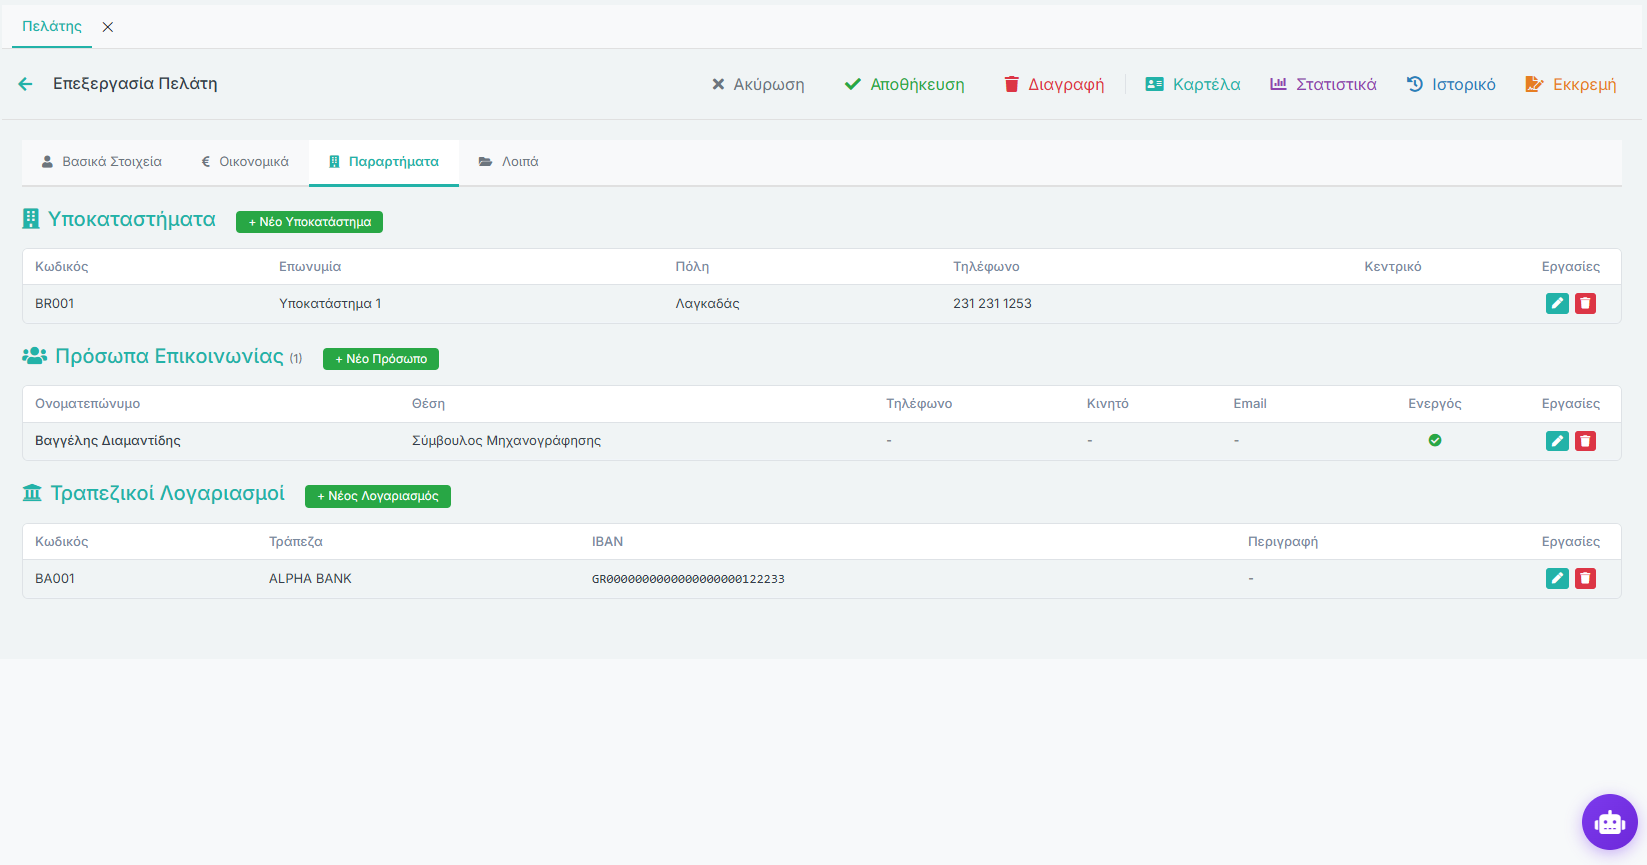Close the Πελάτης tab with the X

tap(108, 27)
